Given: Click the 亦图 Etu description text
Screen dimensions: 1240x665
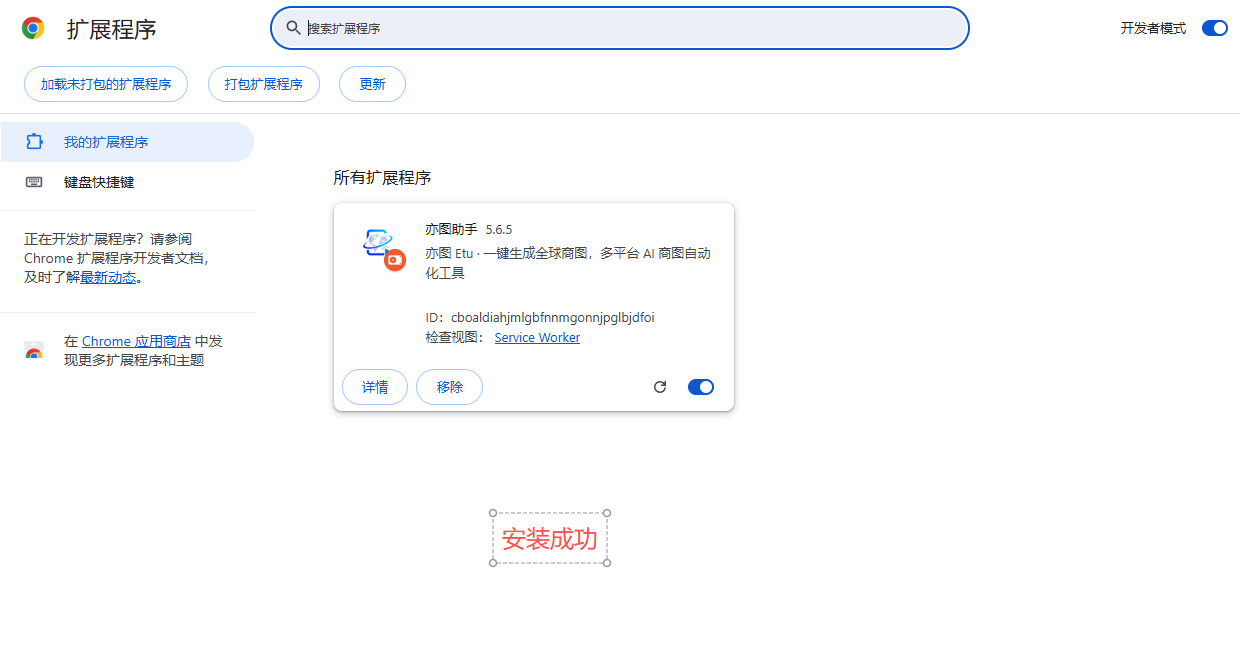Looking at the screenshot, I should click(x=568, y=263).
